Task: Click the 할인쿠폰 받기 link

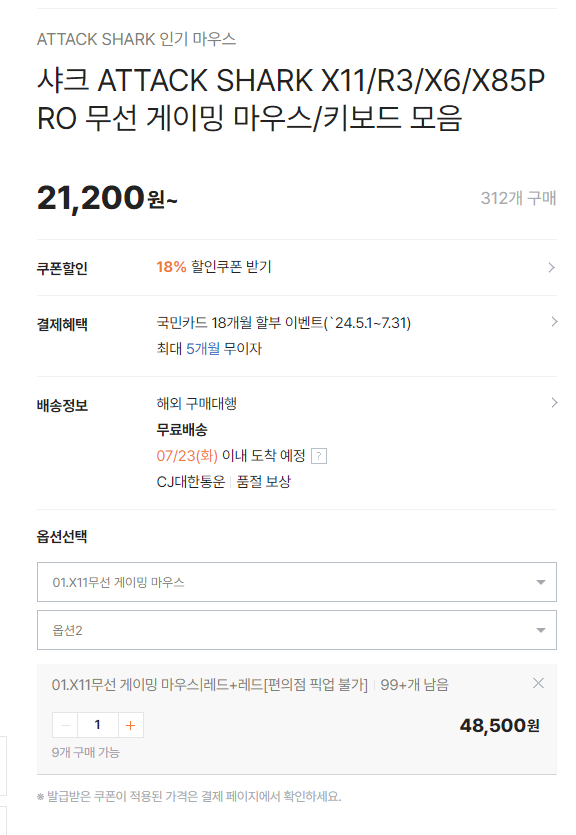Action: (231, 267)
